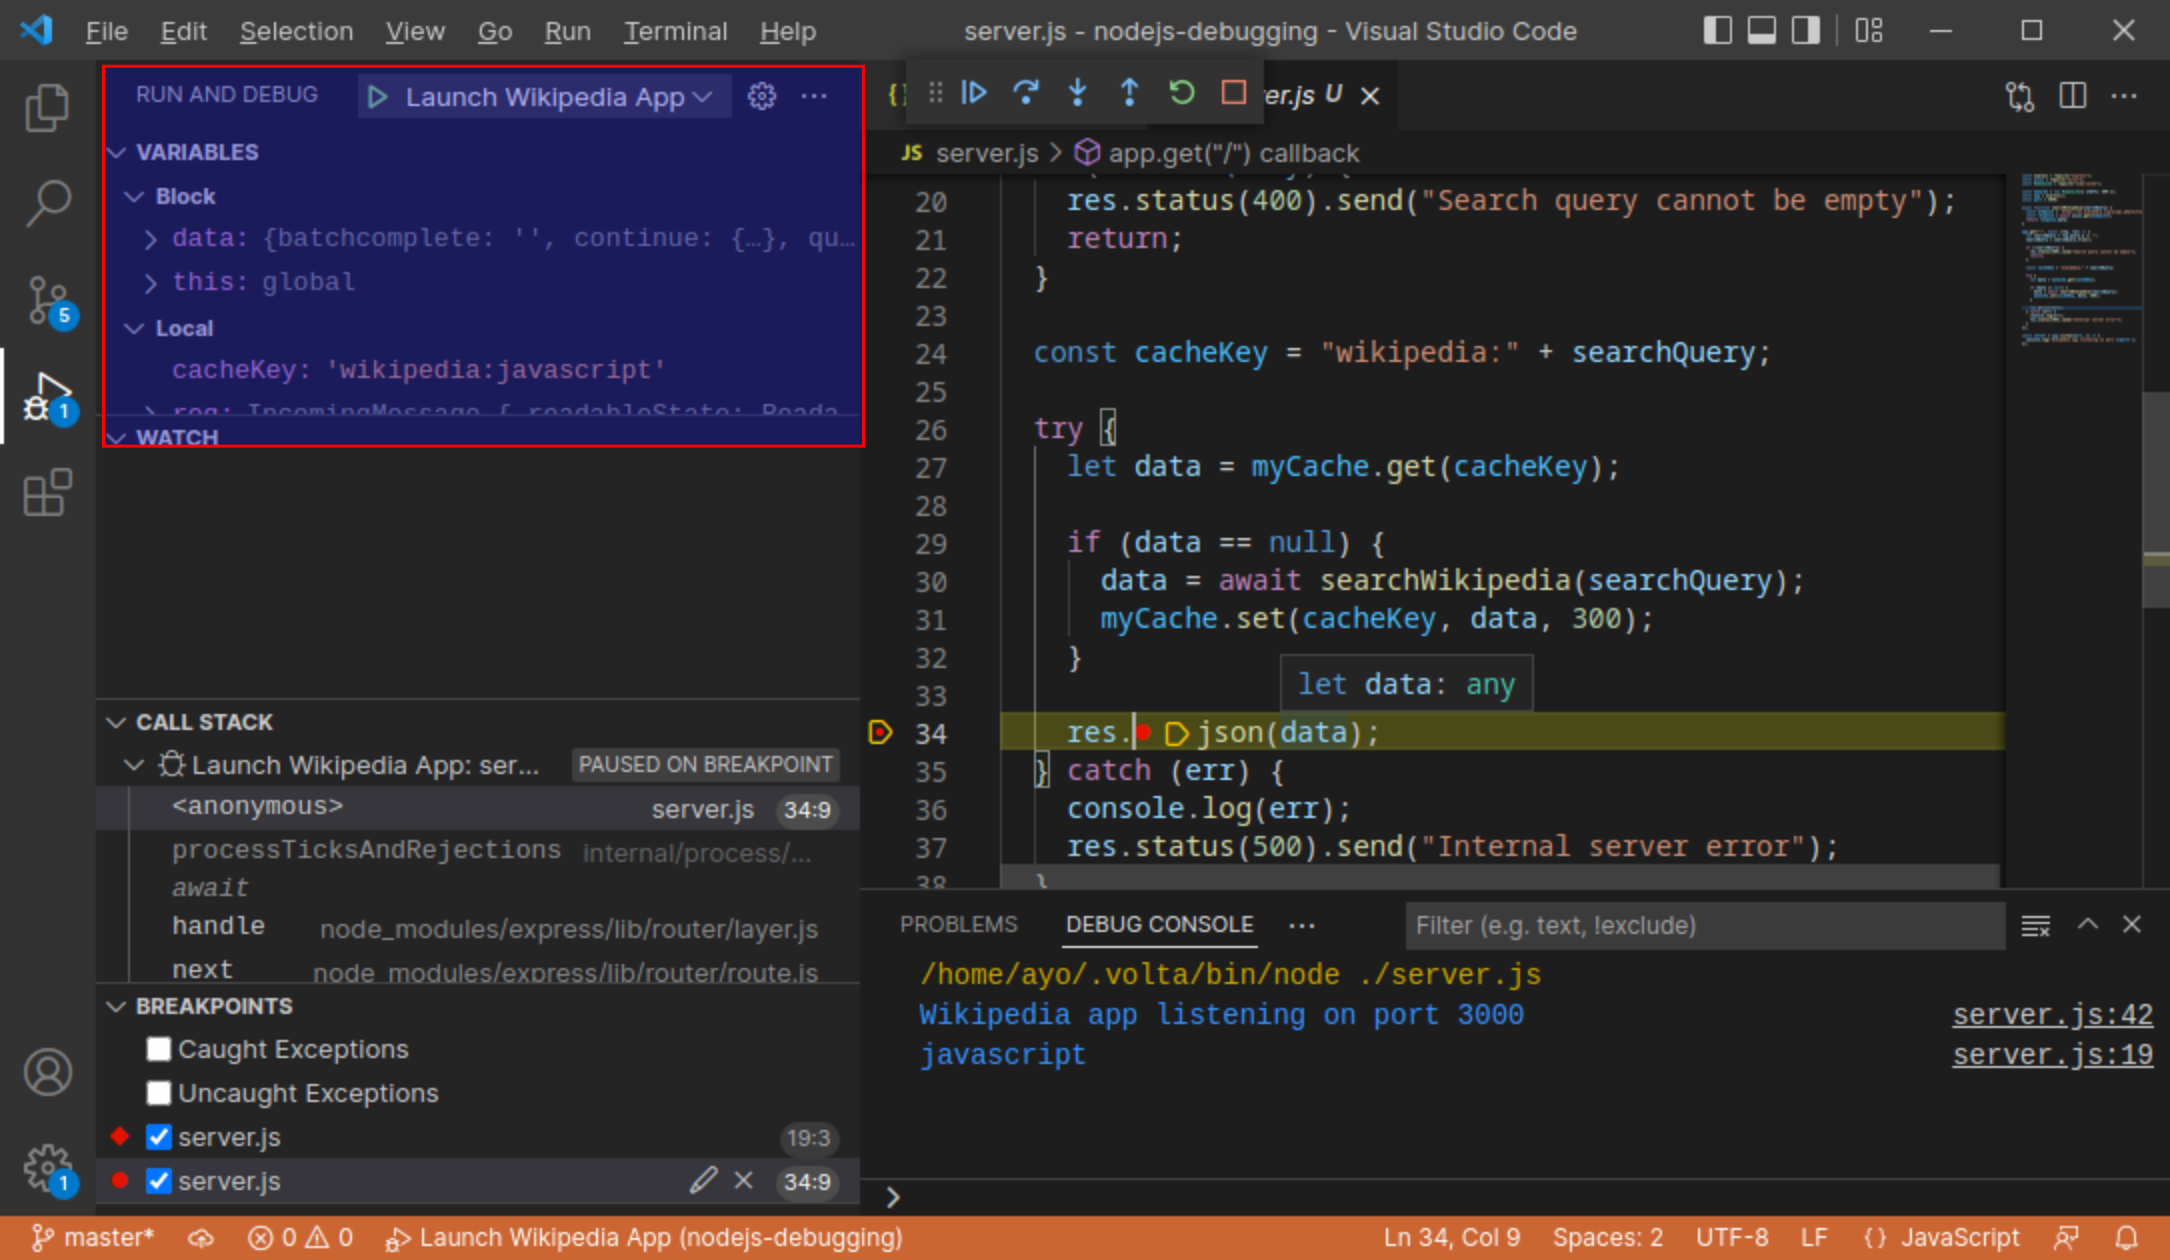The height and width of the screenshot is (1260, 2170).
Task: Click the Restart debug session icon
Action: pos(1182,93)
